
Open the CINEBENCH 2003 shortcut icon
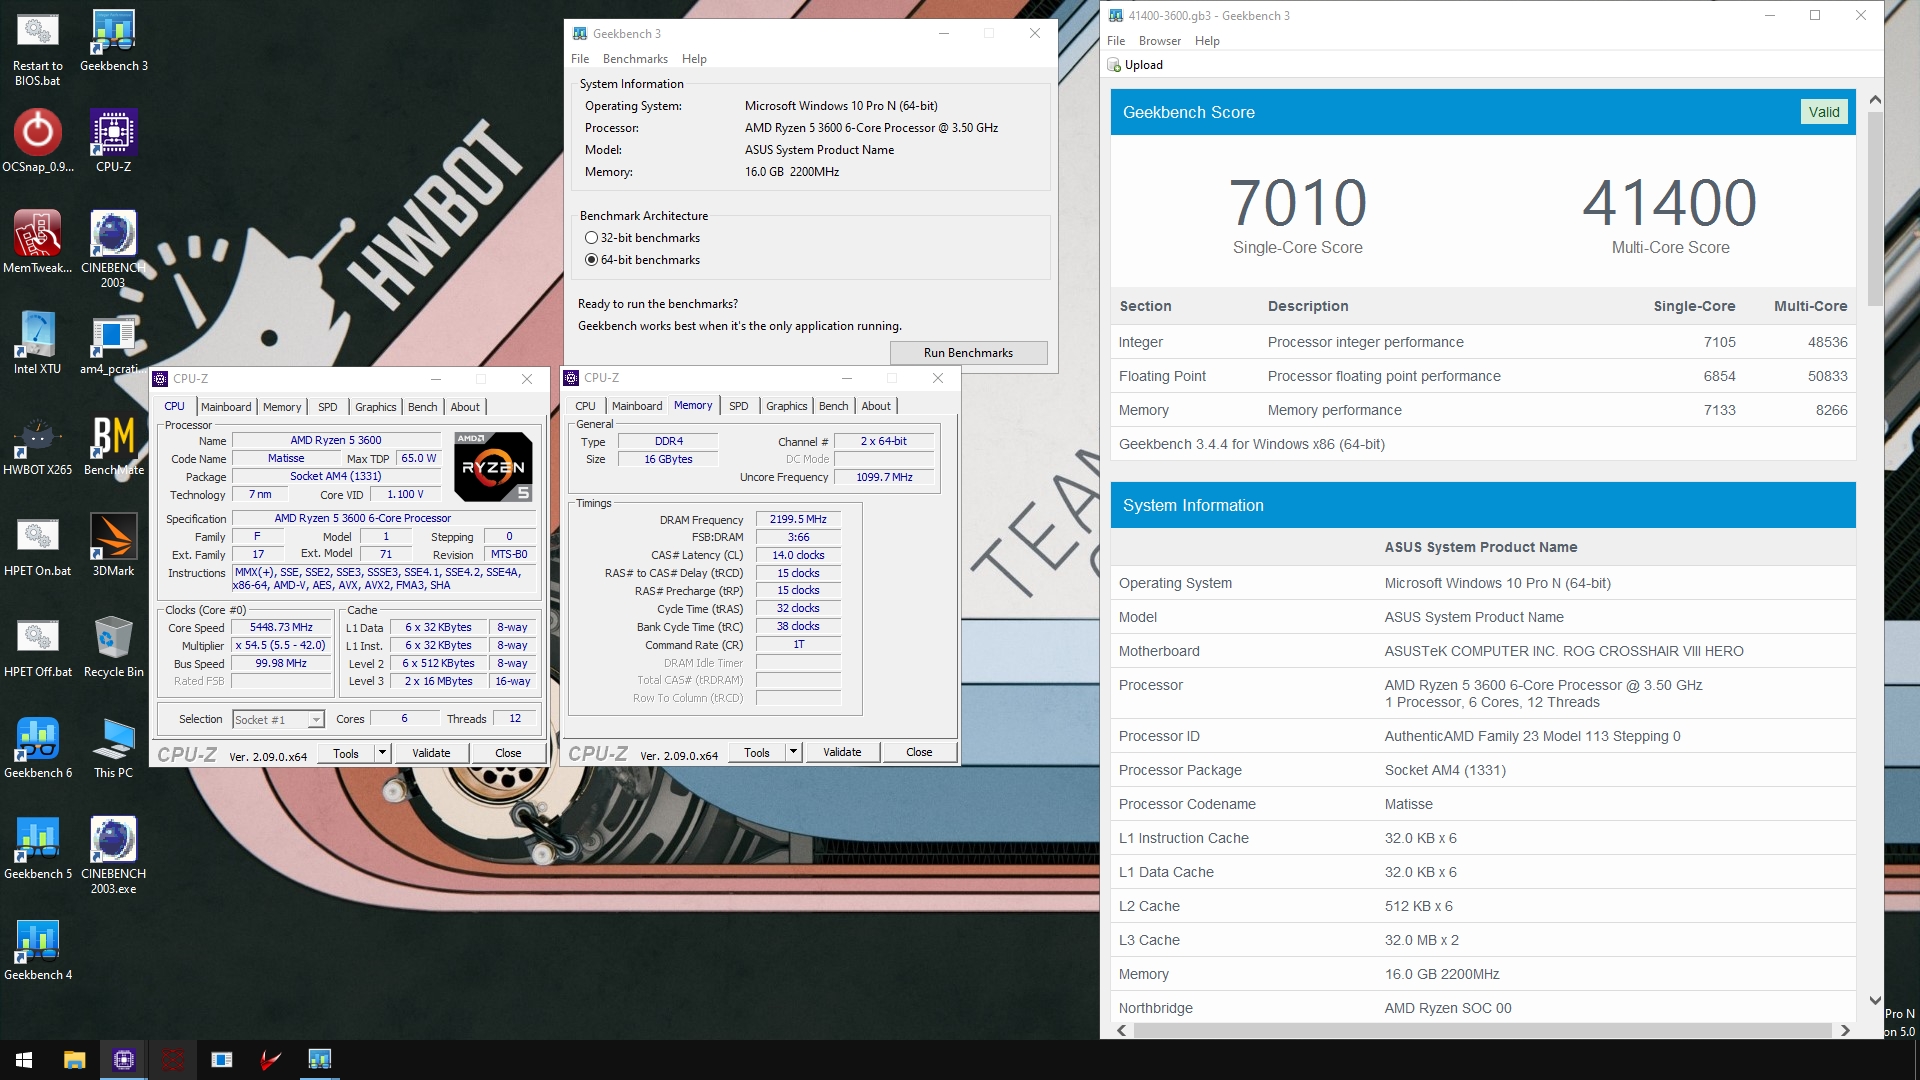pyautogui.click(x=113, y=249)
